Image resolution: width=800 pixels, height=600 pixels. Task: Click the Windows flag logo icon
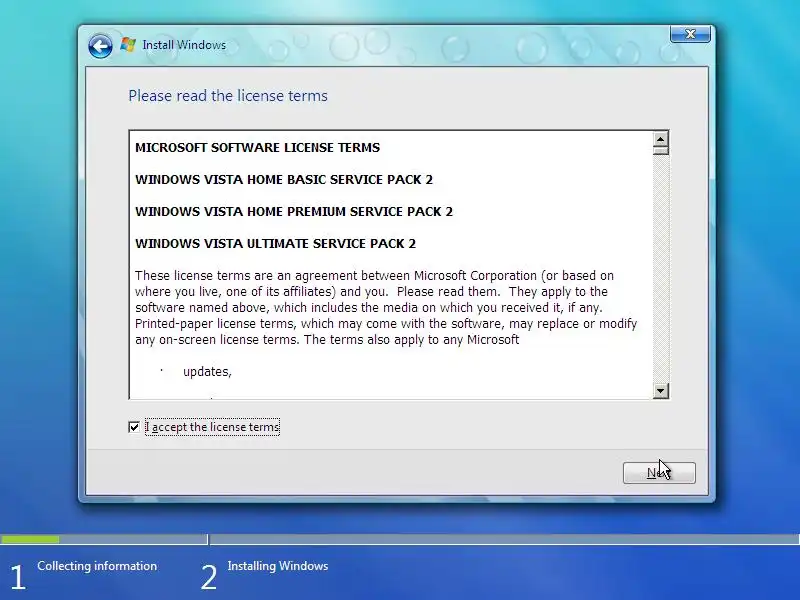click(x=128, y=45)
